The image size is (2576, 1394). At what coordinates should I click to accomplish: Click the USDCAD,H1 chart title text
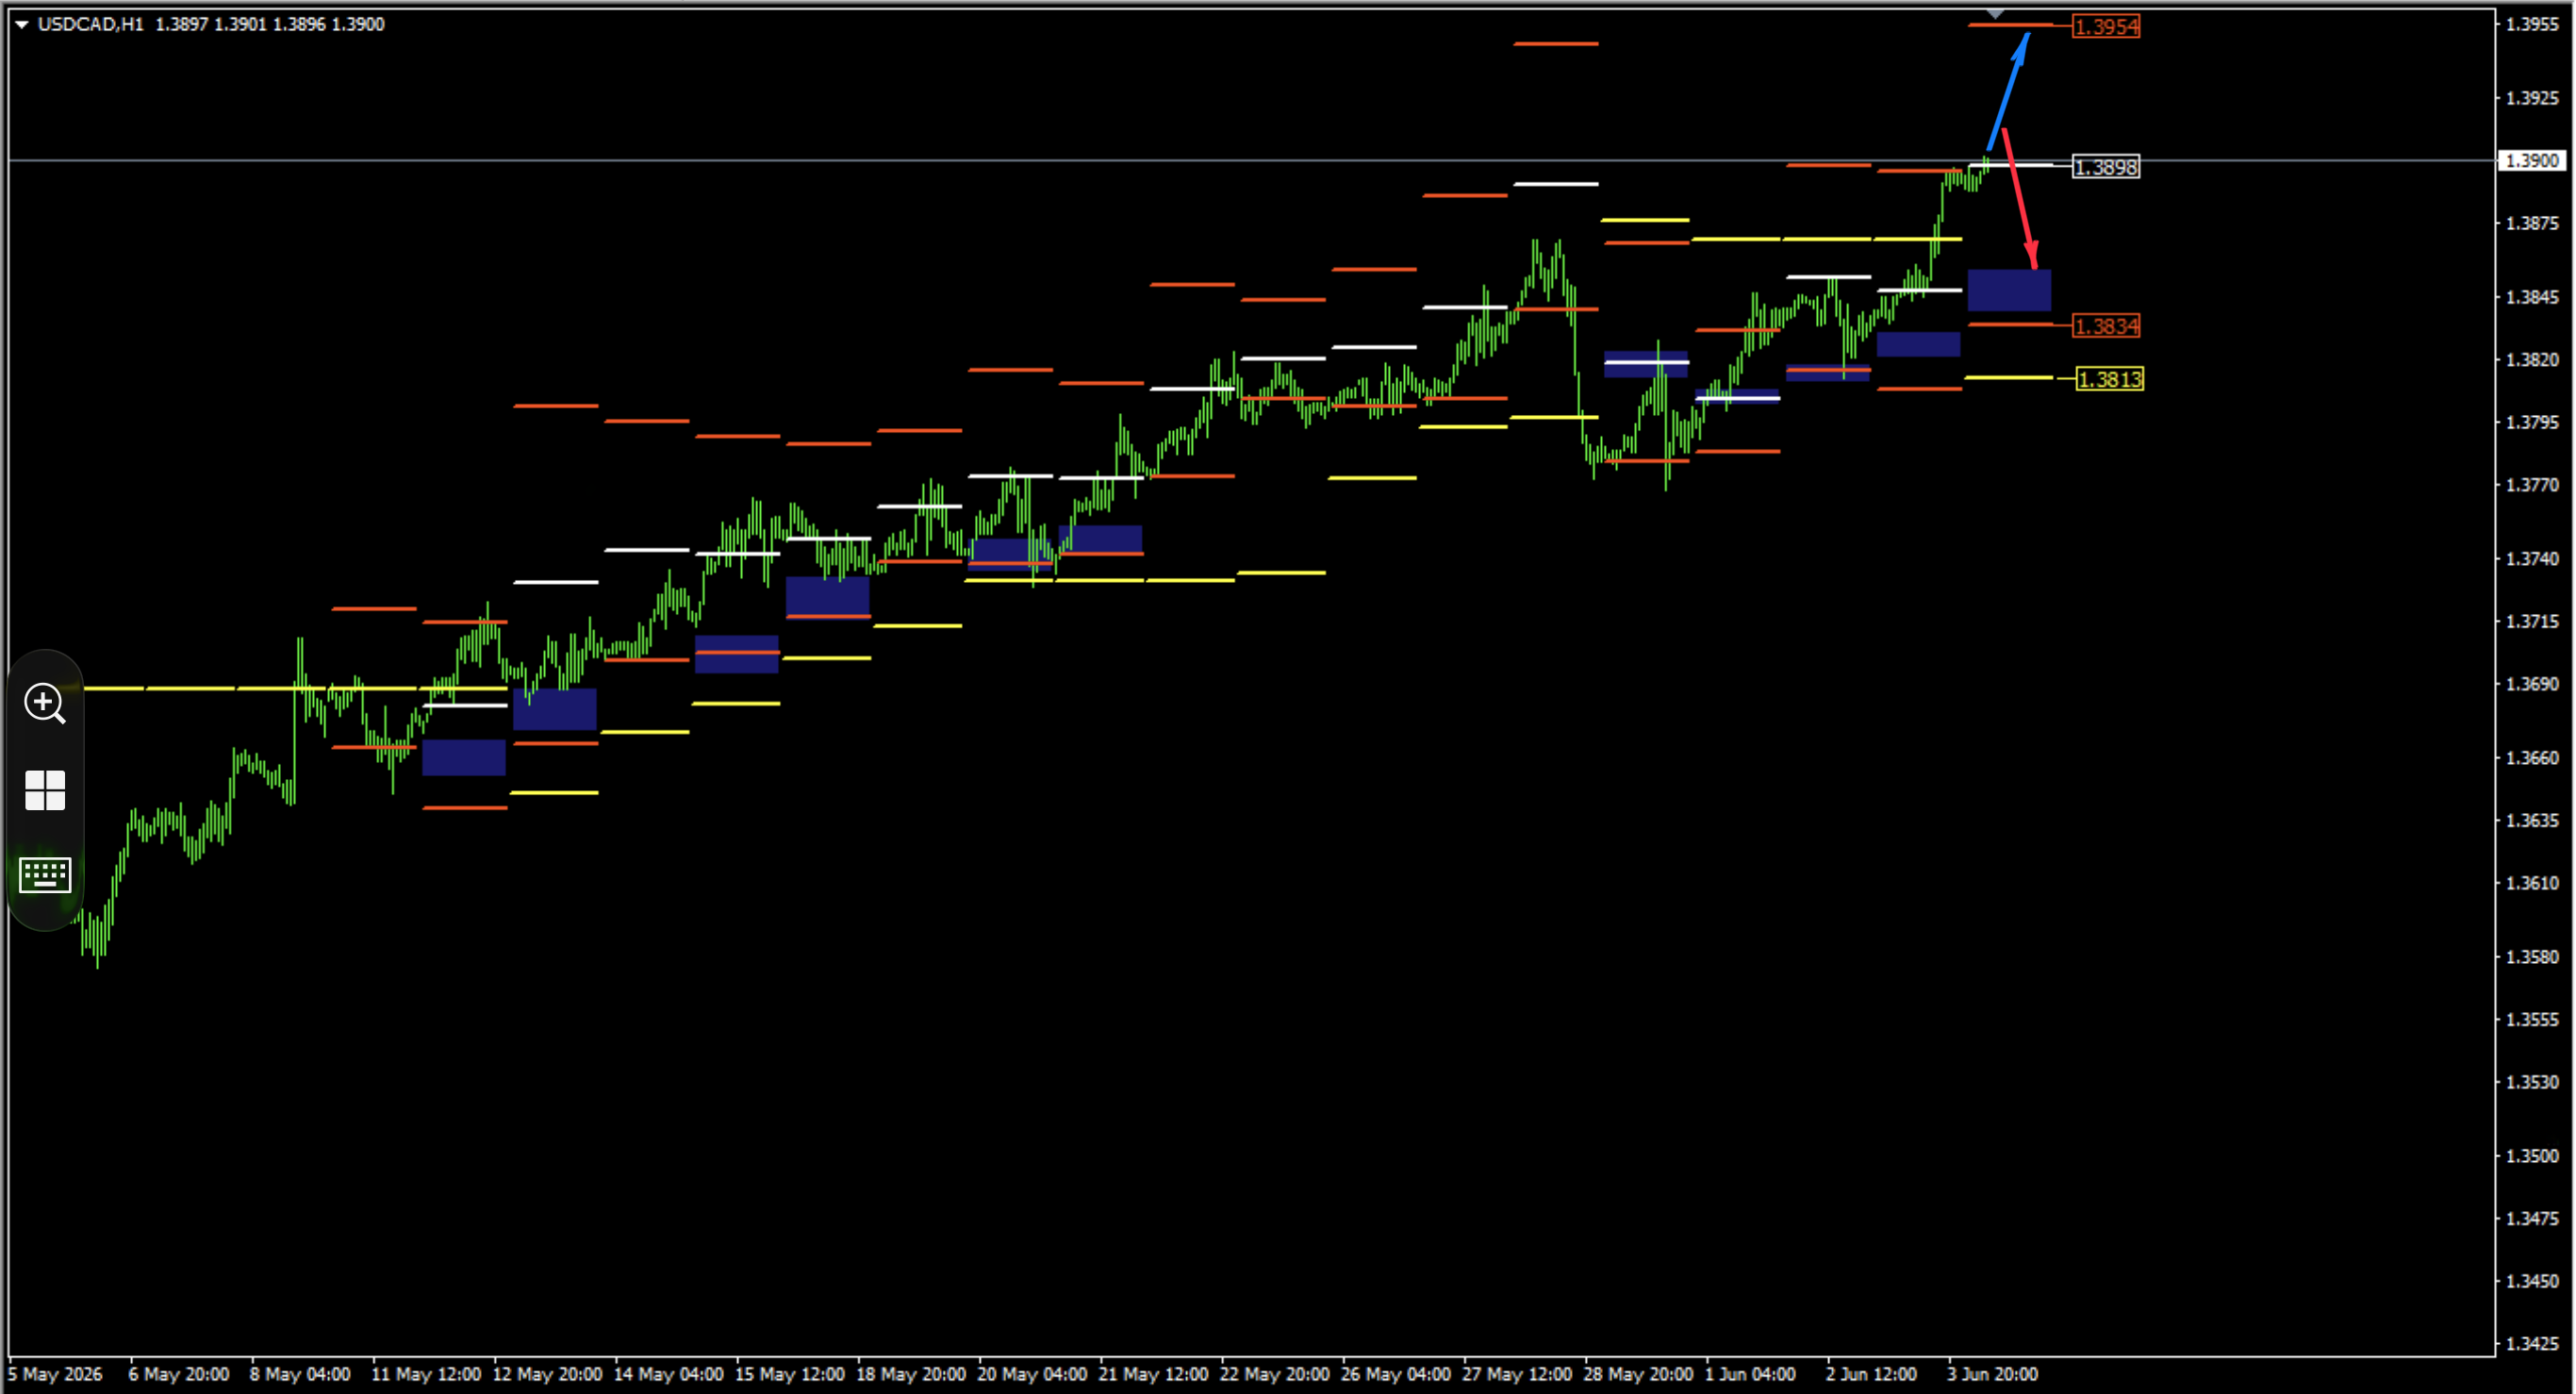[91, 24]
